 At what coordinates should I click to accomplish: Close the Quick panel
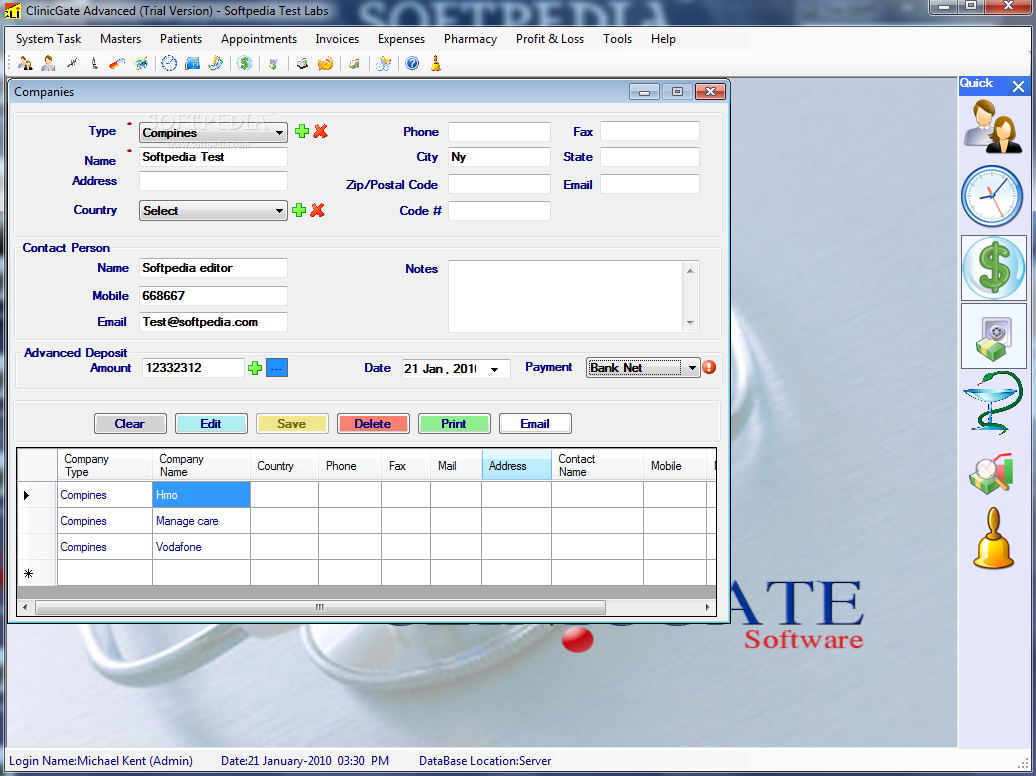(1018, 86)
